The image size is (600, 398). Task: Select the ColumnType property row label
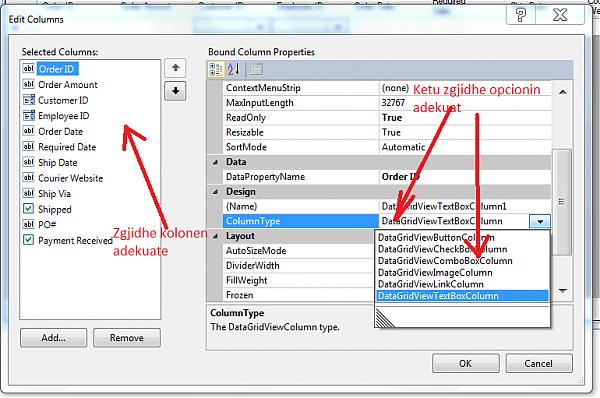click(300, 221)
